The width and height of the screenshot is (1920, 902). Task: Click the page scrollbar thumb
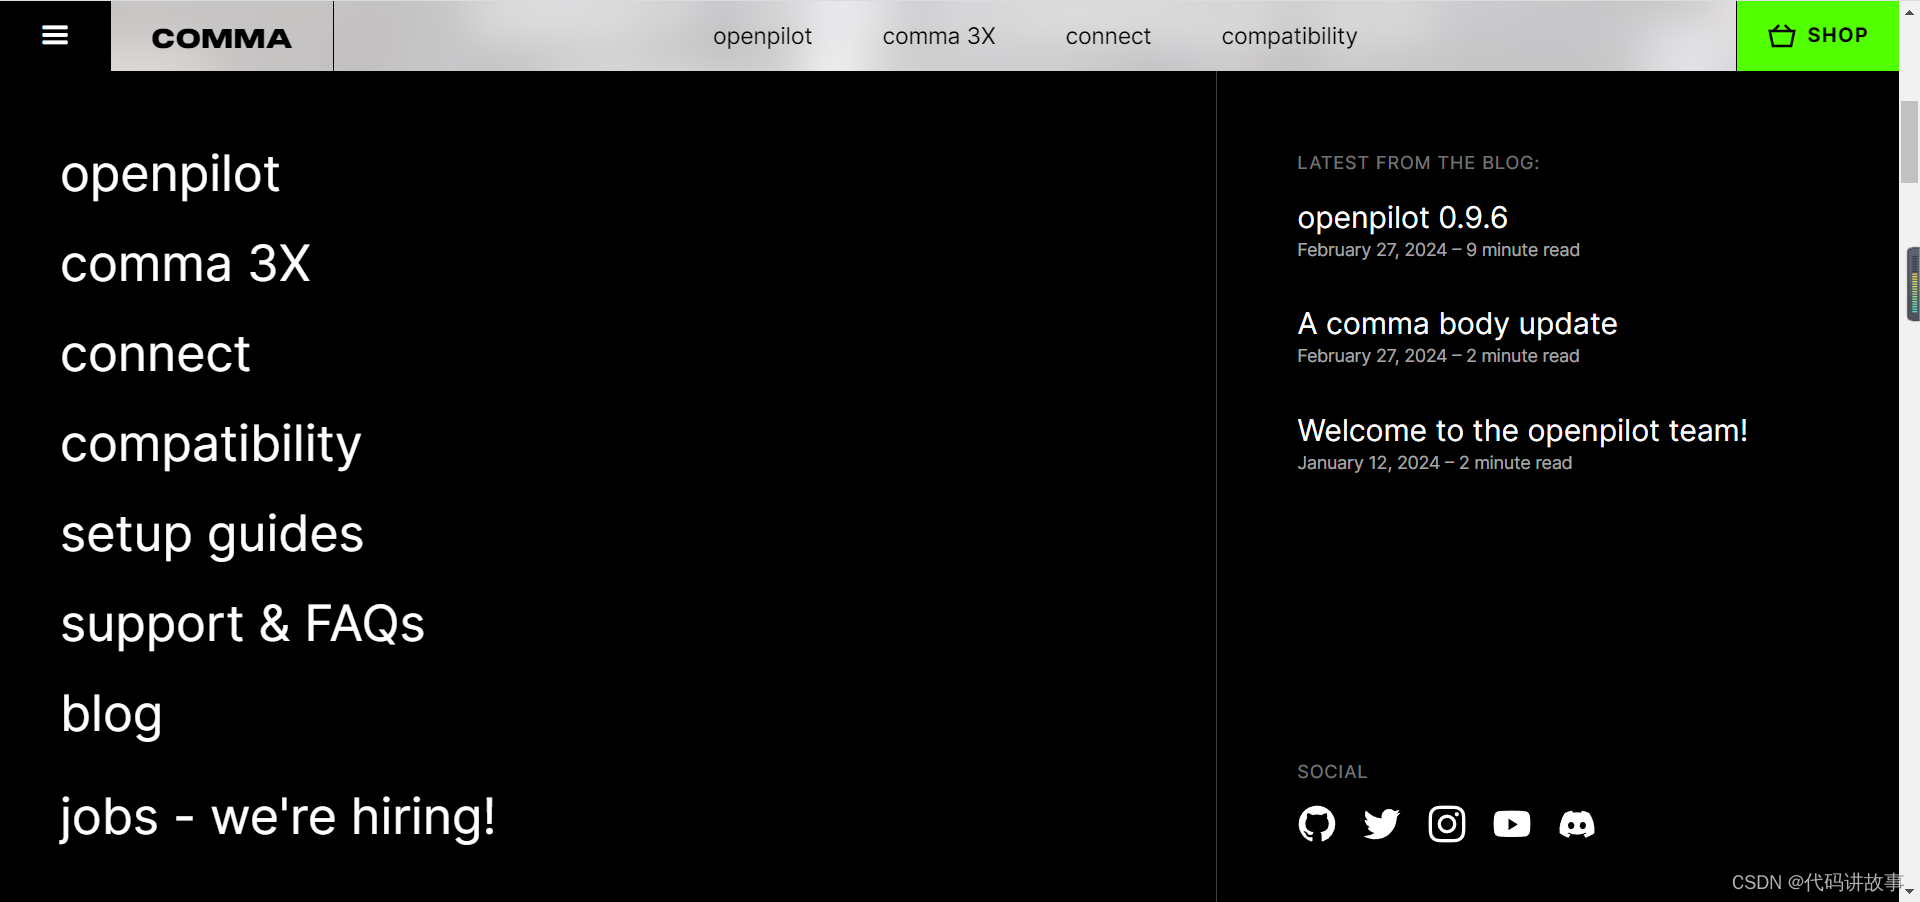pos(1909,141)
